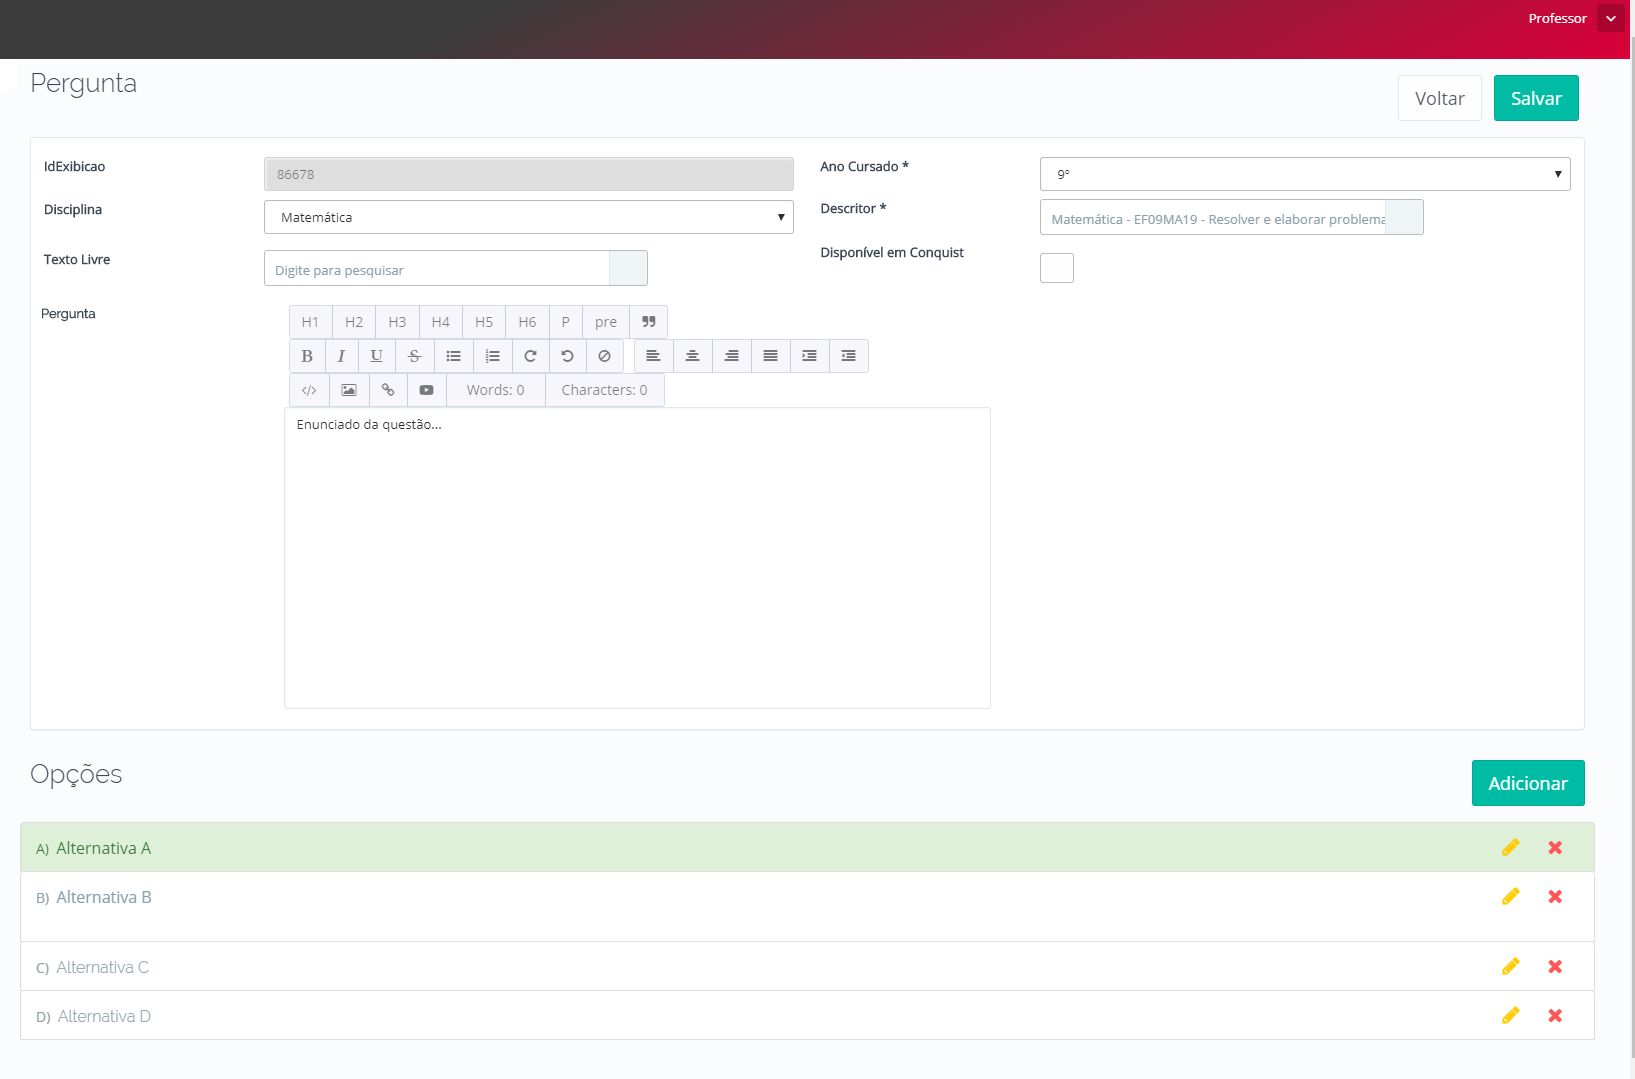Screen dimensions: 1635x1079
Task: Toggle bold formatting in the editor
Action: tap(307, 356)
